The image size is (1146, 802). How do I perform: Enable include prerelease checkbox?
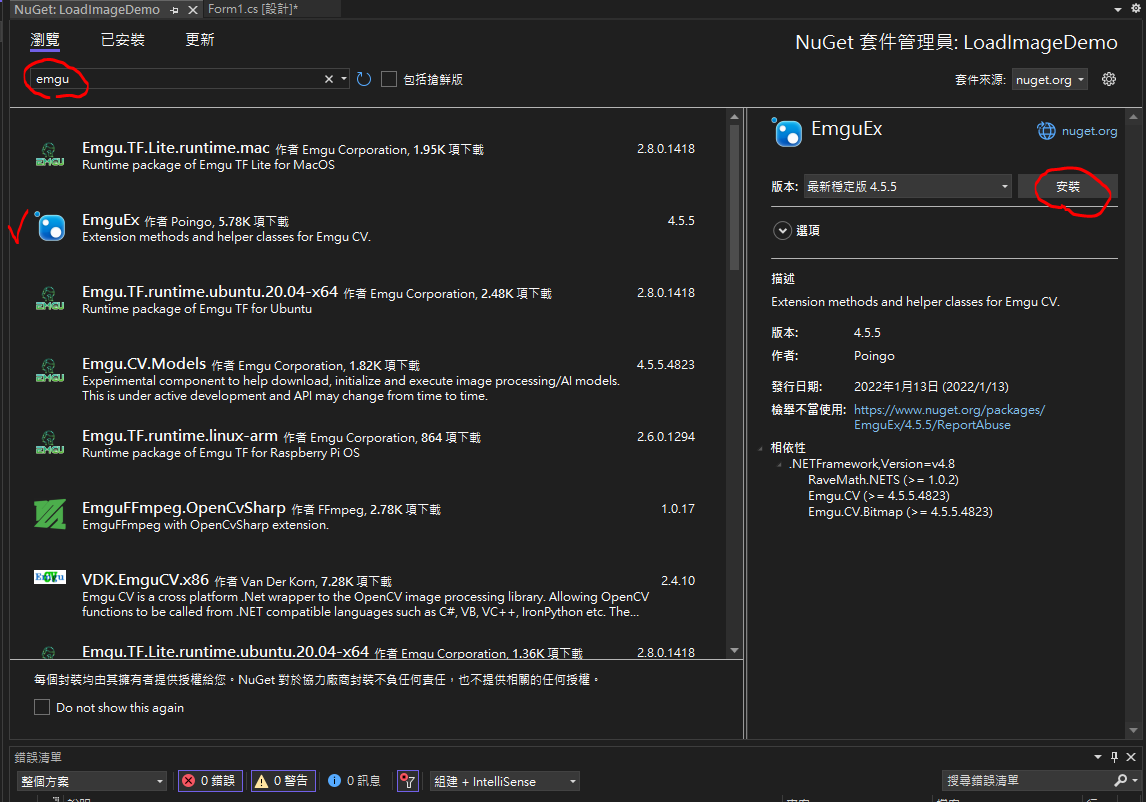389,79
